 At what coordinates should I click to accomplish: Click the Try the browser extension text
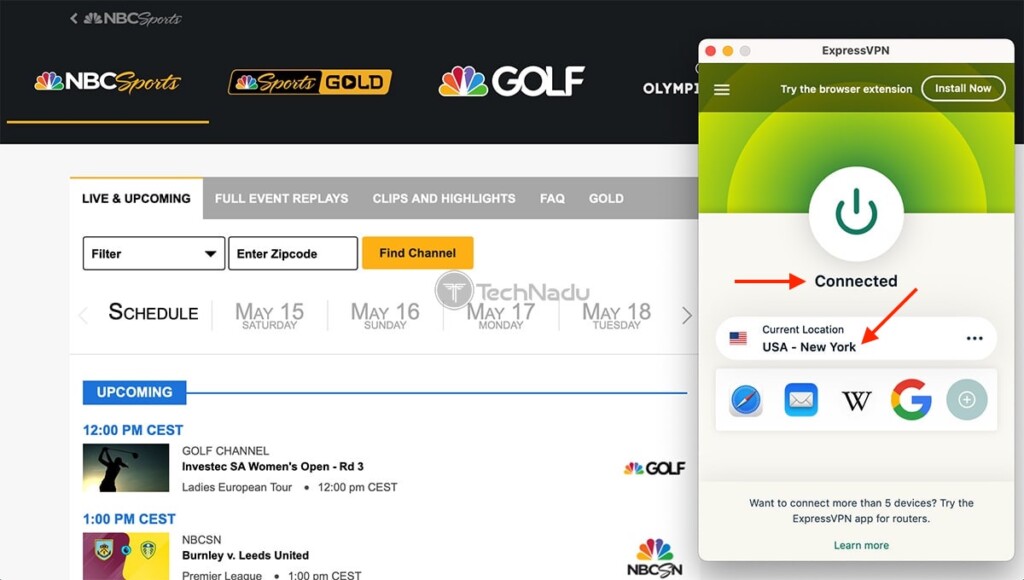click(846, 89)
